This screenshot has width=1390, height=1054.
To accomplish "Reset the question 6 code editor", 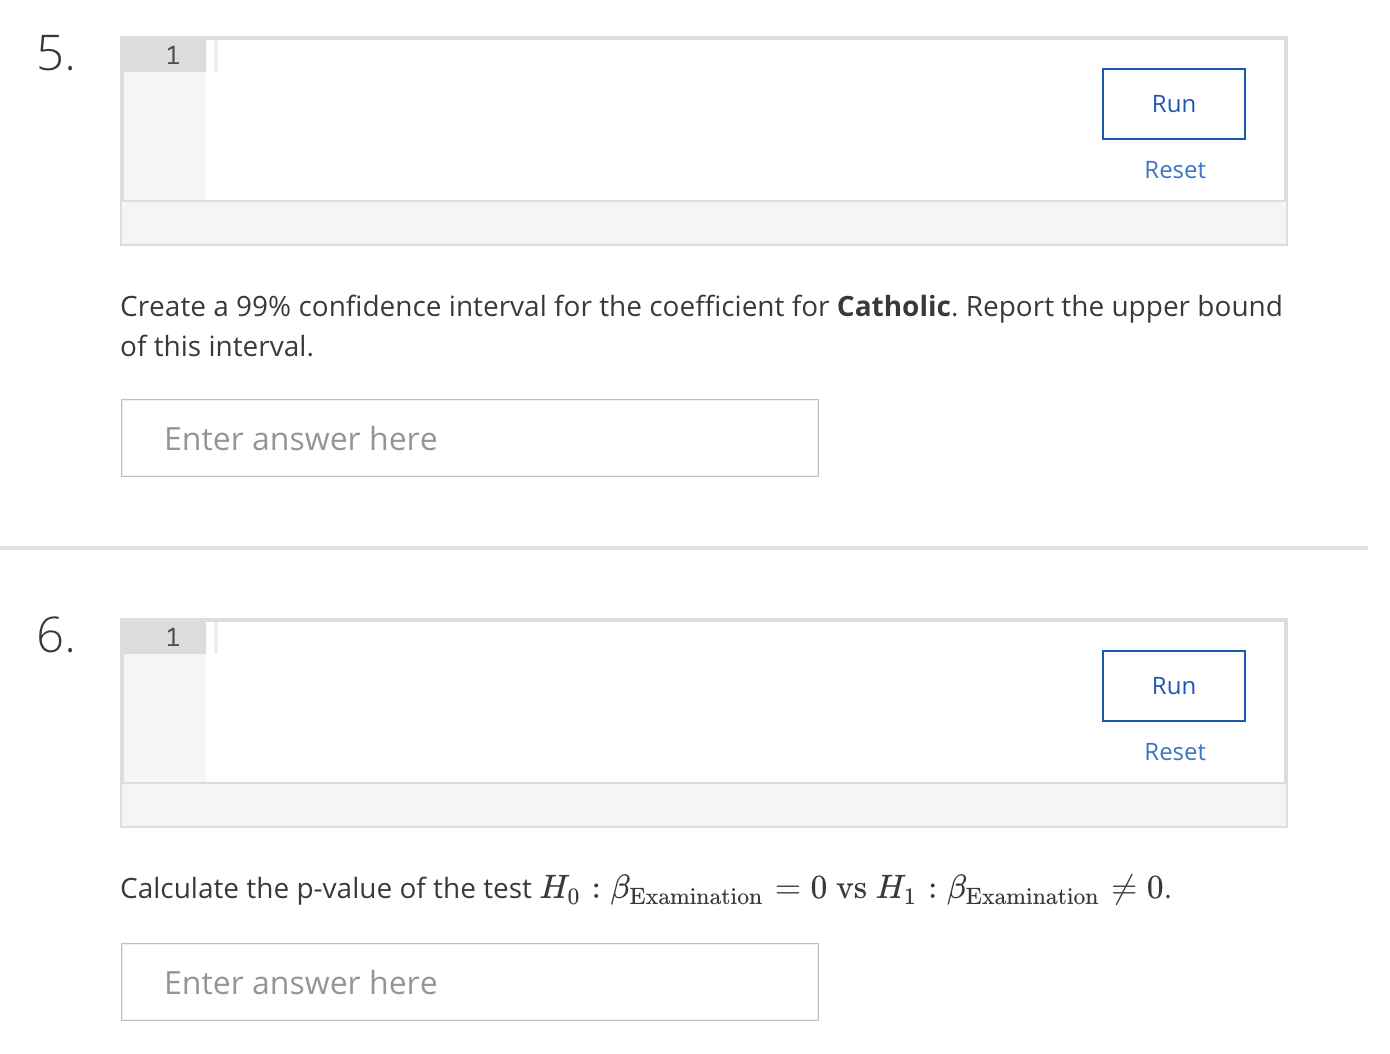I will click(1174, 752).
